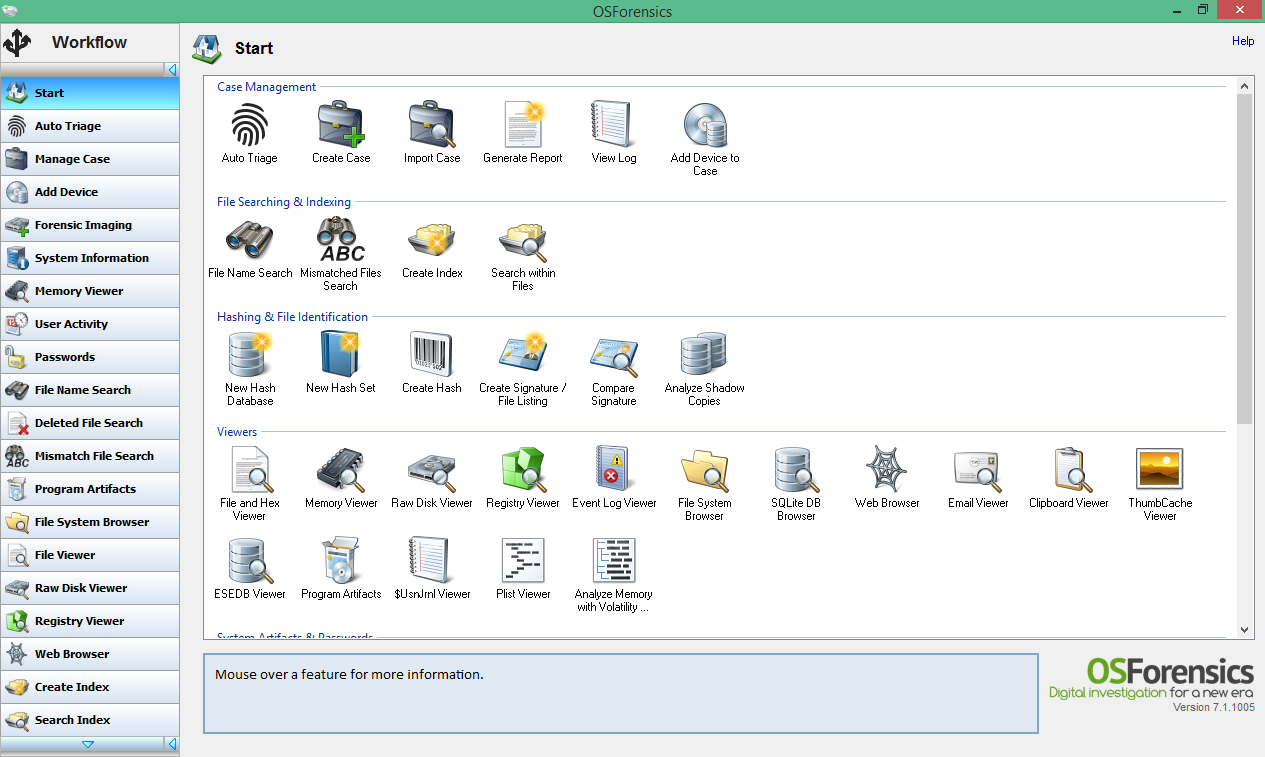Click the down arrow of the vertical scrollbar
Image resolution: width=1265 pixels, height=757 pixels.
coord(1245,629)
